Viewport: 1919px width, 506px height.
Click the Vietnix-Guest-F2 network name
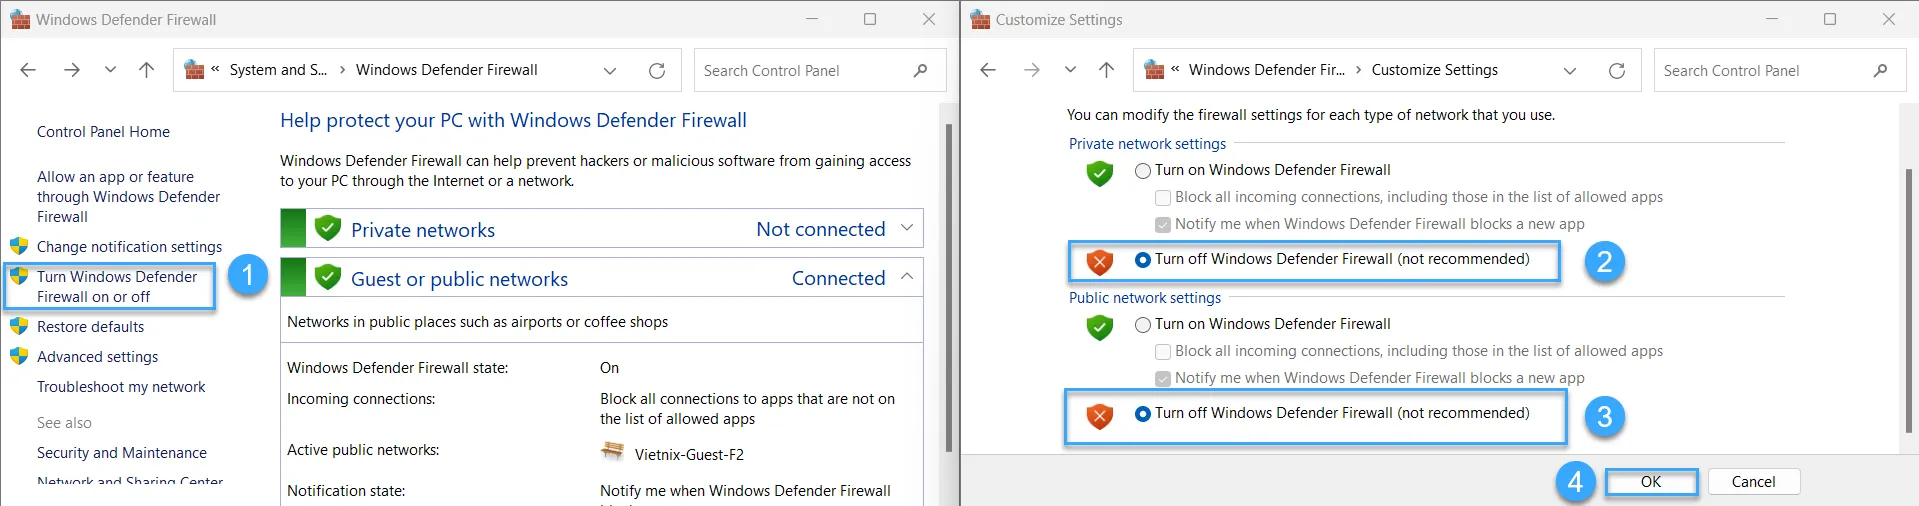(x=689, y=455)
